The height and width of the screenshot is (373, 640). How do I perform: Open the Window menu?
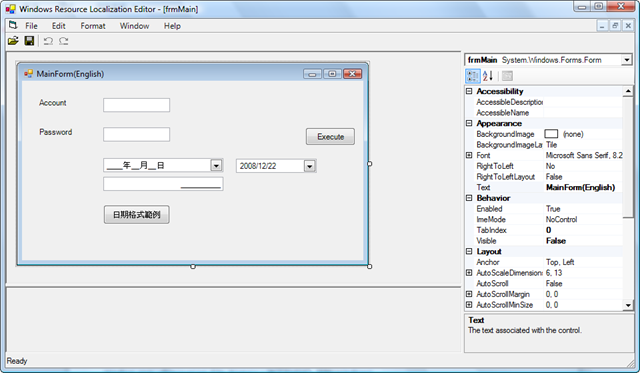tap(134, 26)
